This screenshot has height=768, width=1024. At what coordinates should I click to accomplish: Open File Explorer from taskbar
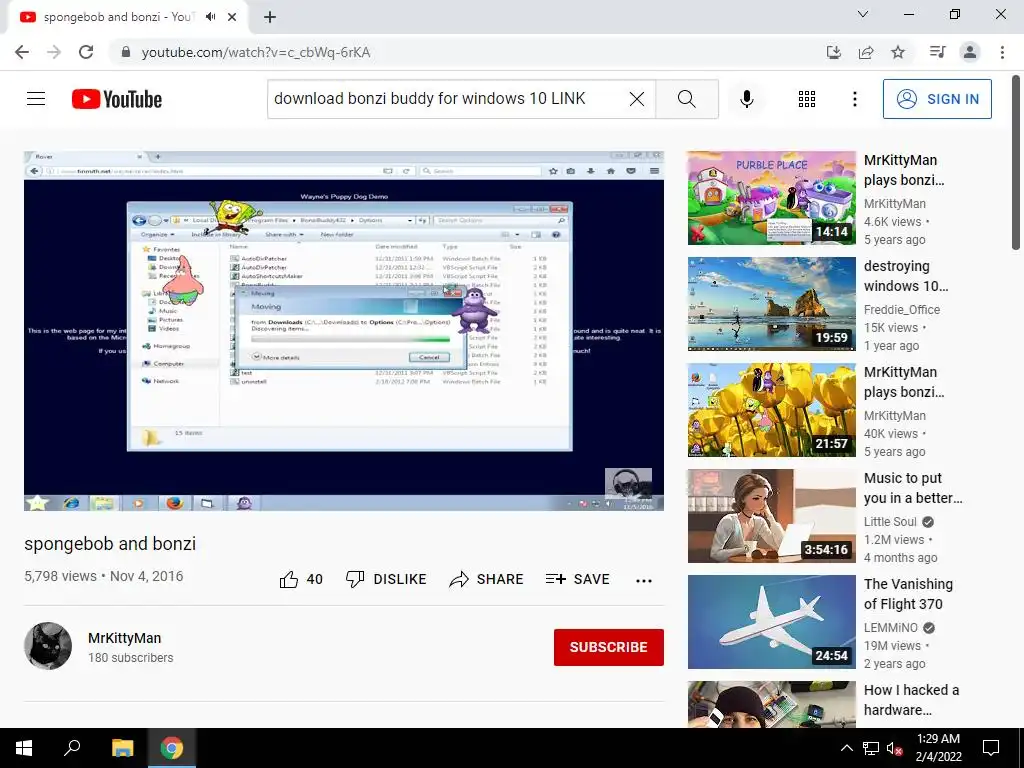tap(122, 748)
